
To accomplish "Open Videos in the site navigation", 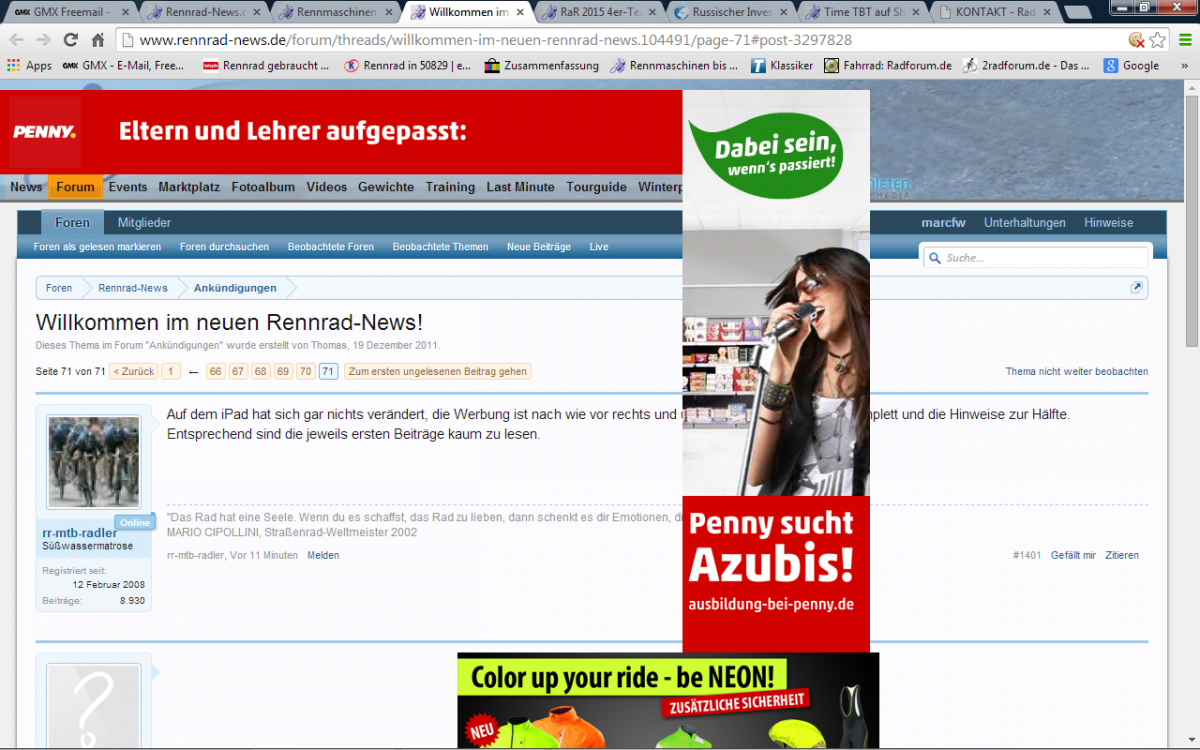I will click(x=327, y=187).
